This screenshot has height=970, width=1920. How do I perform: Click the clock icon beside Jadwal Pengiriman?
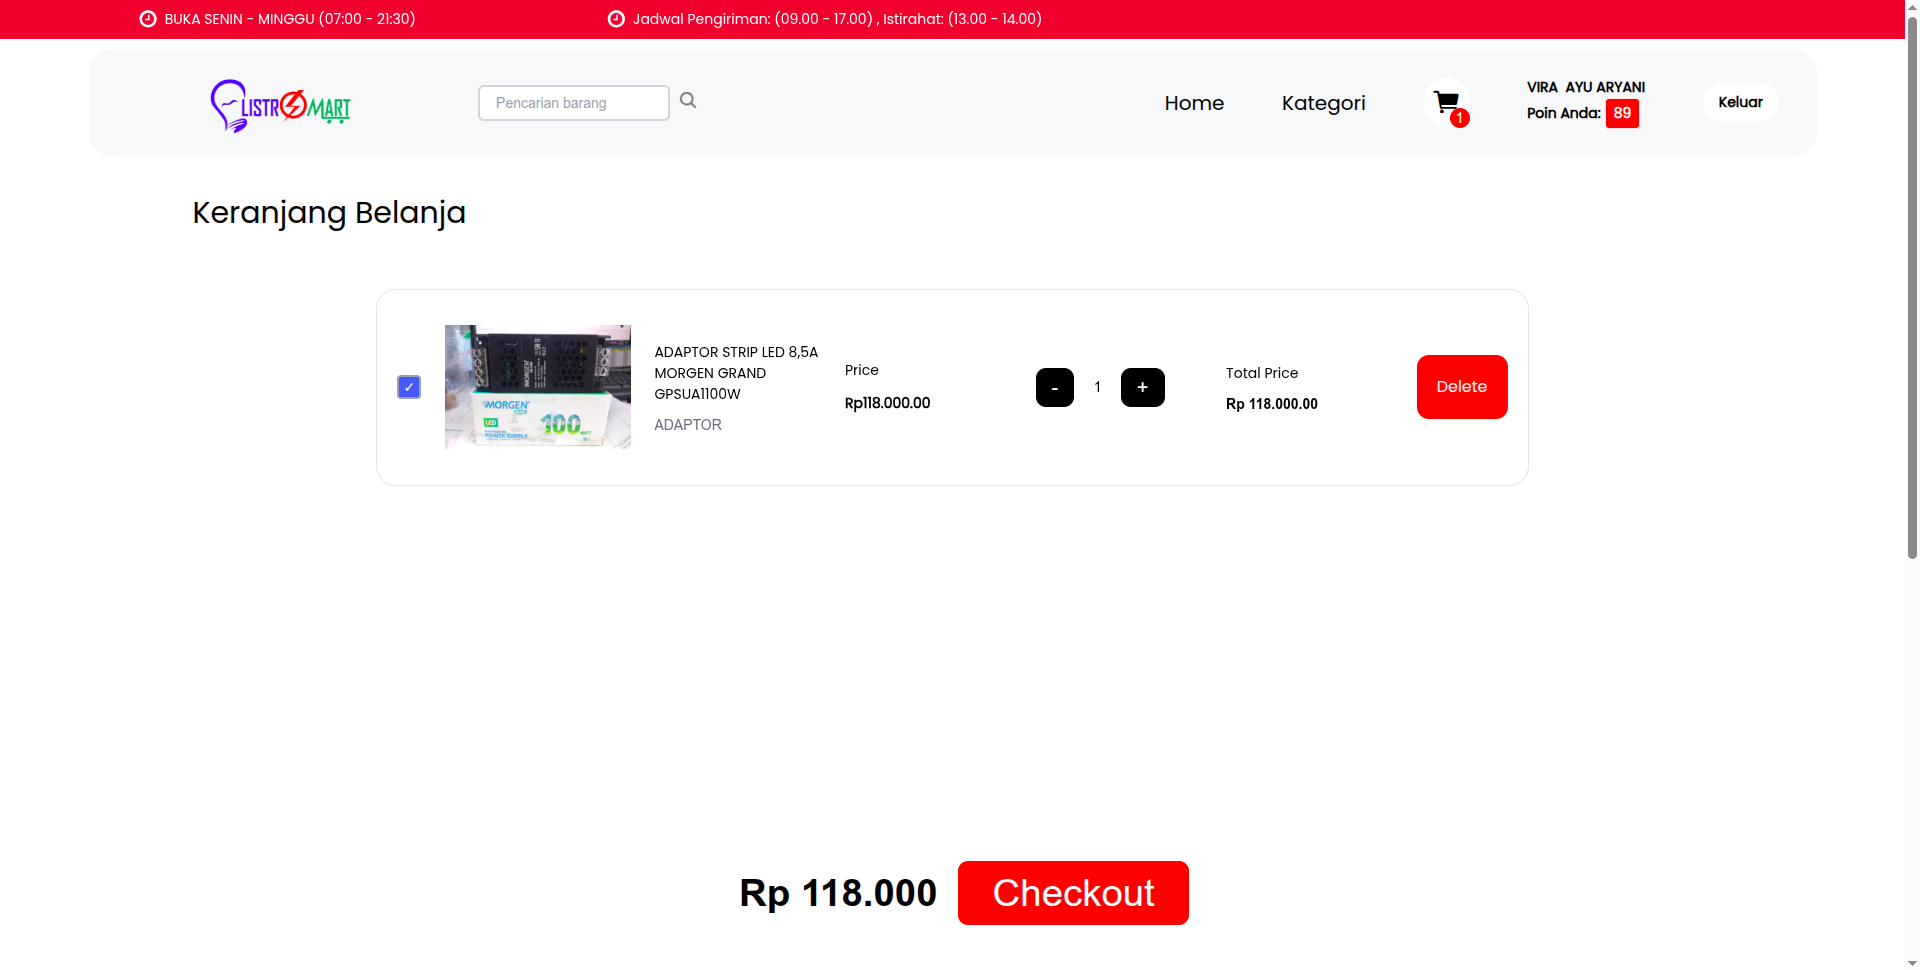616,19
